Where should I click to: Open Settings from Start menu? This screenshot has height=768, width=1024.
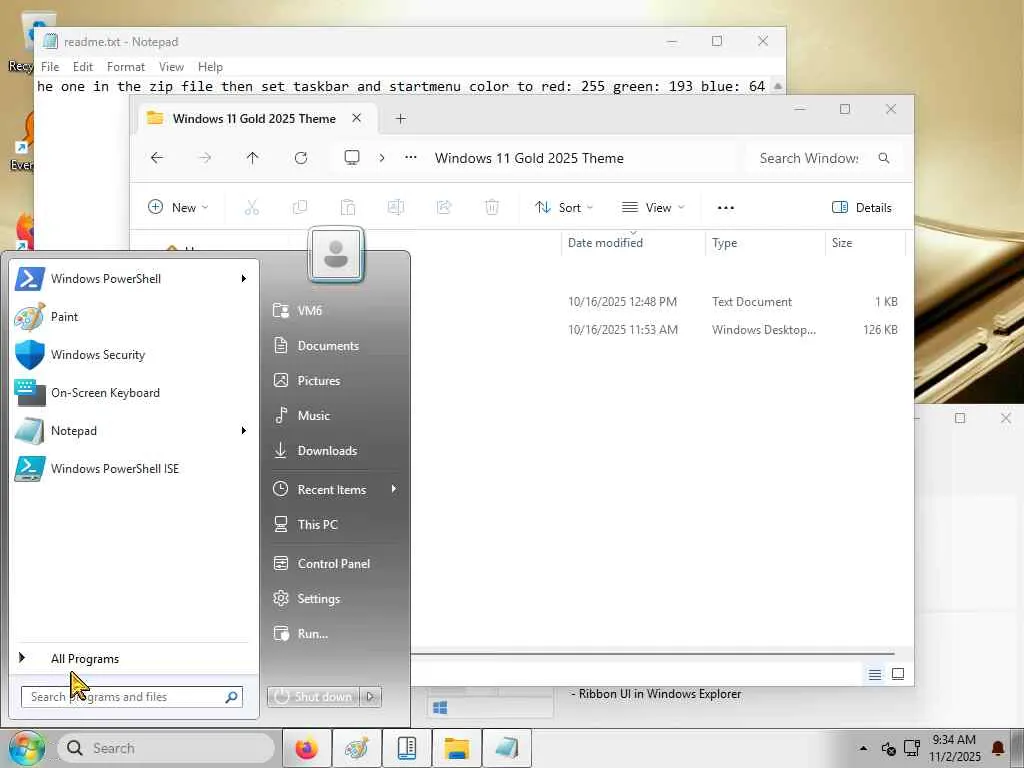pyautogui.click(x=336, y=598)
